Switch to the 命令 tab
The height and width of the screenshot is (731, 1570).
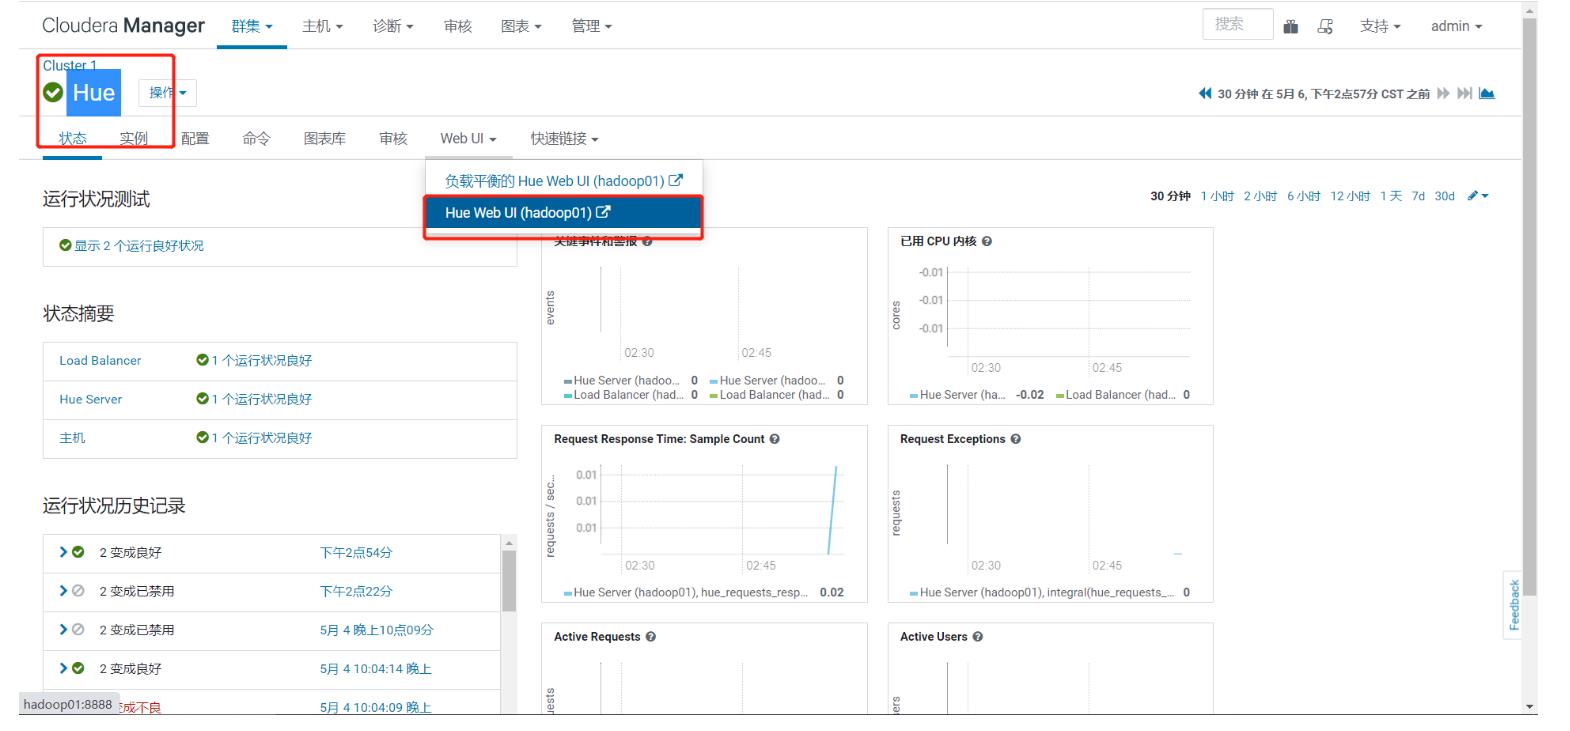256,139
